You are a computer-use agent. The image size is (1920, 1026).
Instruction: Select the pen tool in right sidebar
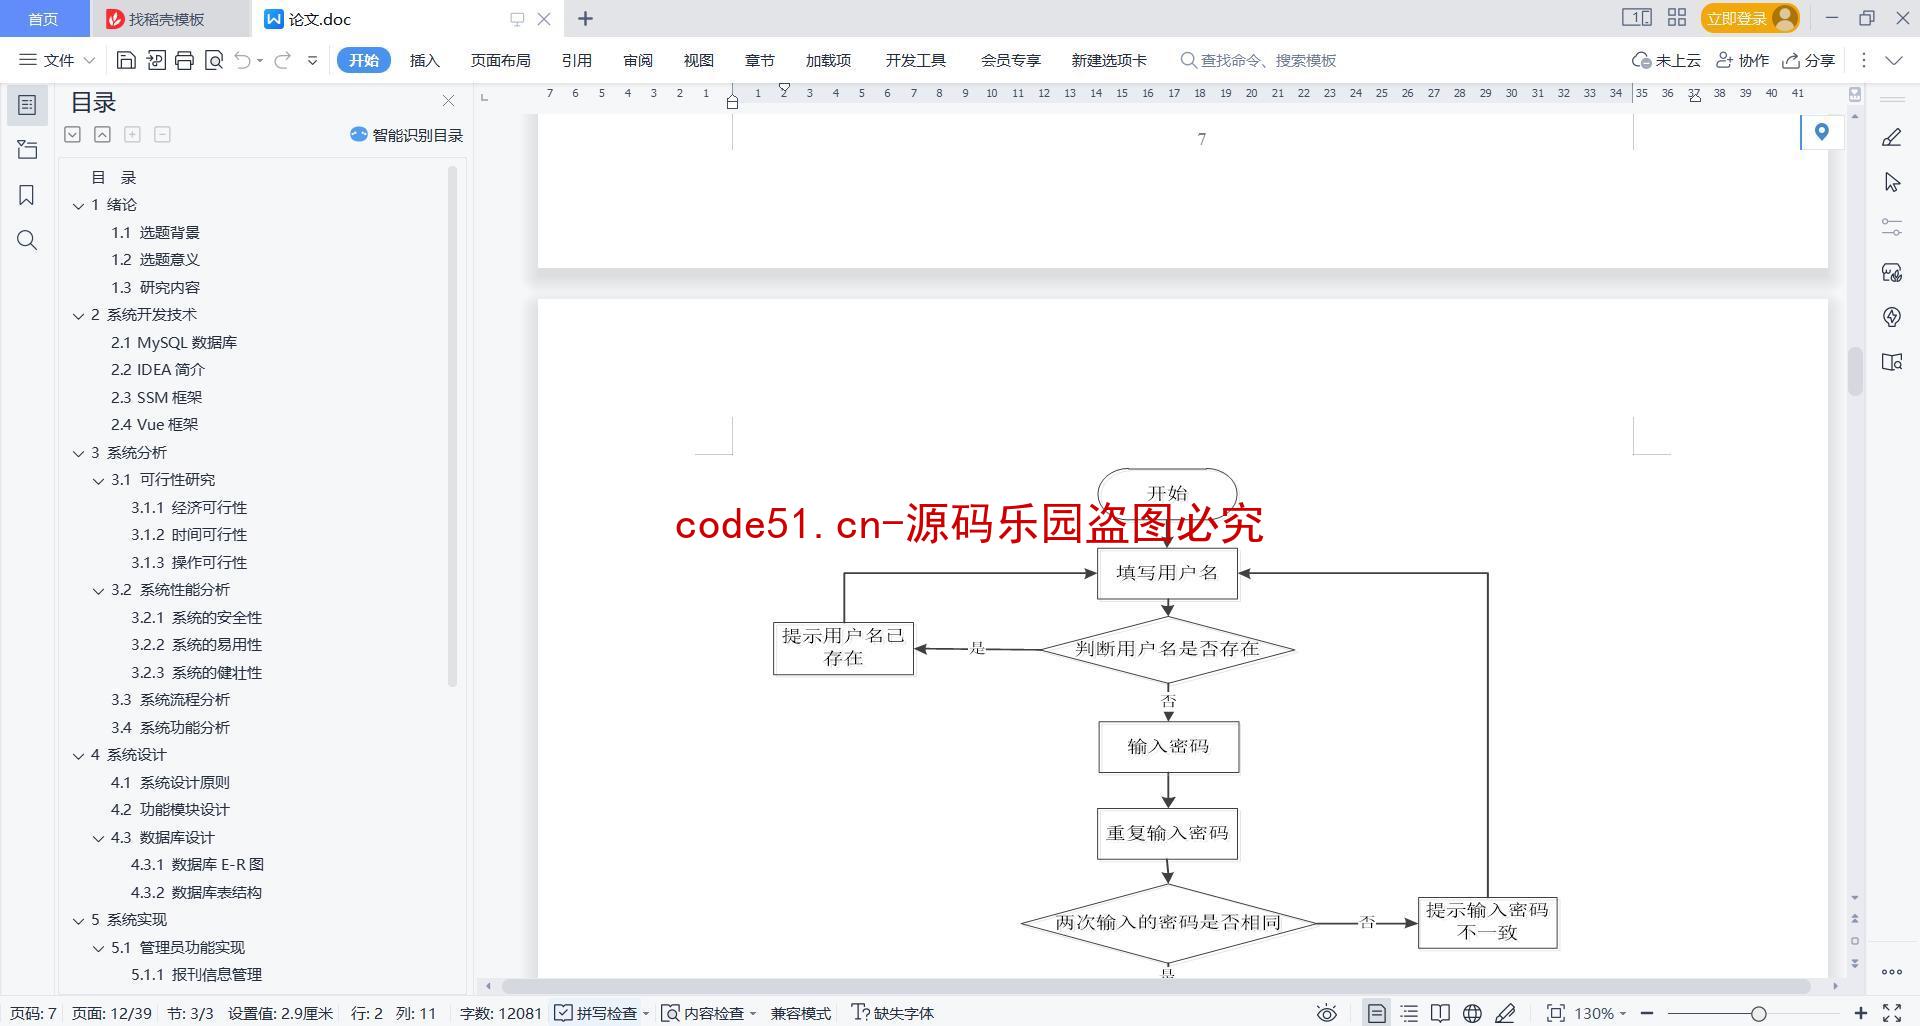pos(1891,138)
